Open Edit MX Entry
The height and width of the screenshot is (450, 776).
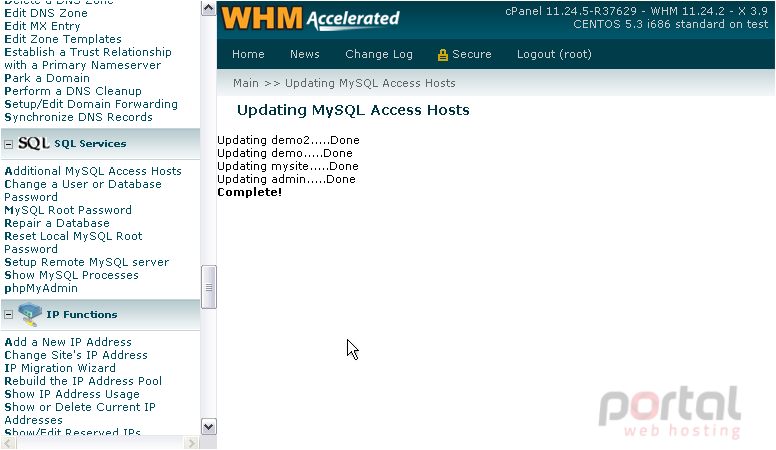pos(42,26)
